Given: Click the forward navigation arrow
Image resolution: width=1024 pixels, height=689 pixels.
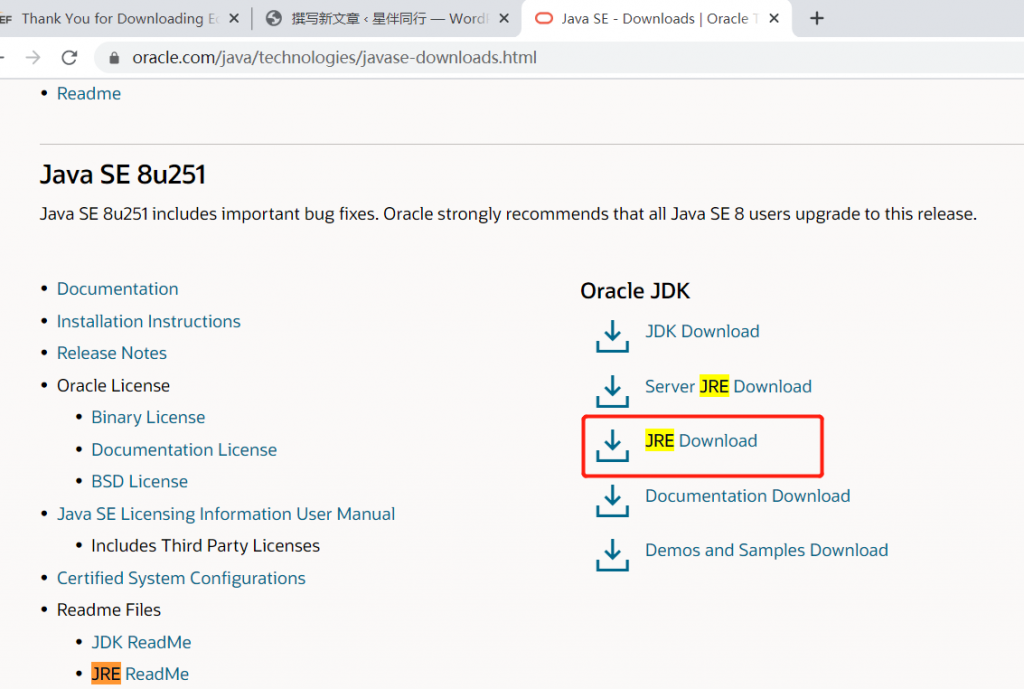Looking at the screenshot, I should click(x=33, y=57).
